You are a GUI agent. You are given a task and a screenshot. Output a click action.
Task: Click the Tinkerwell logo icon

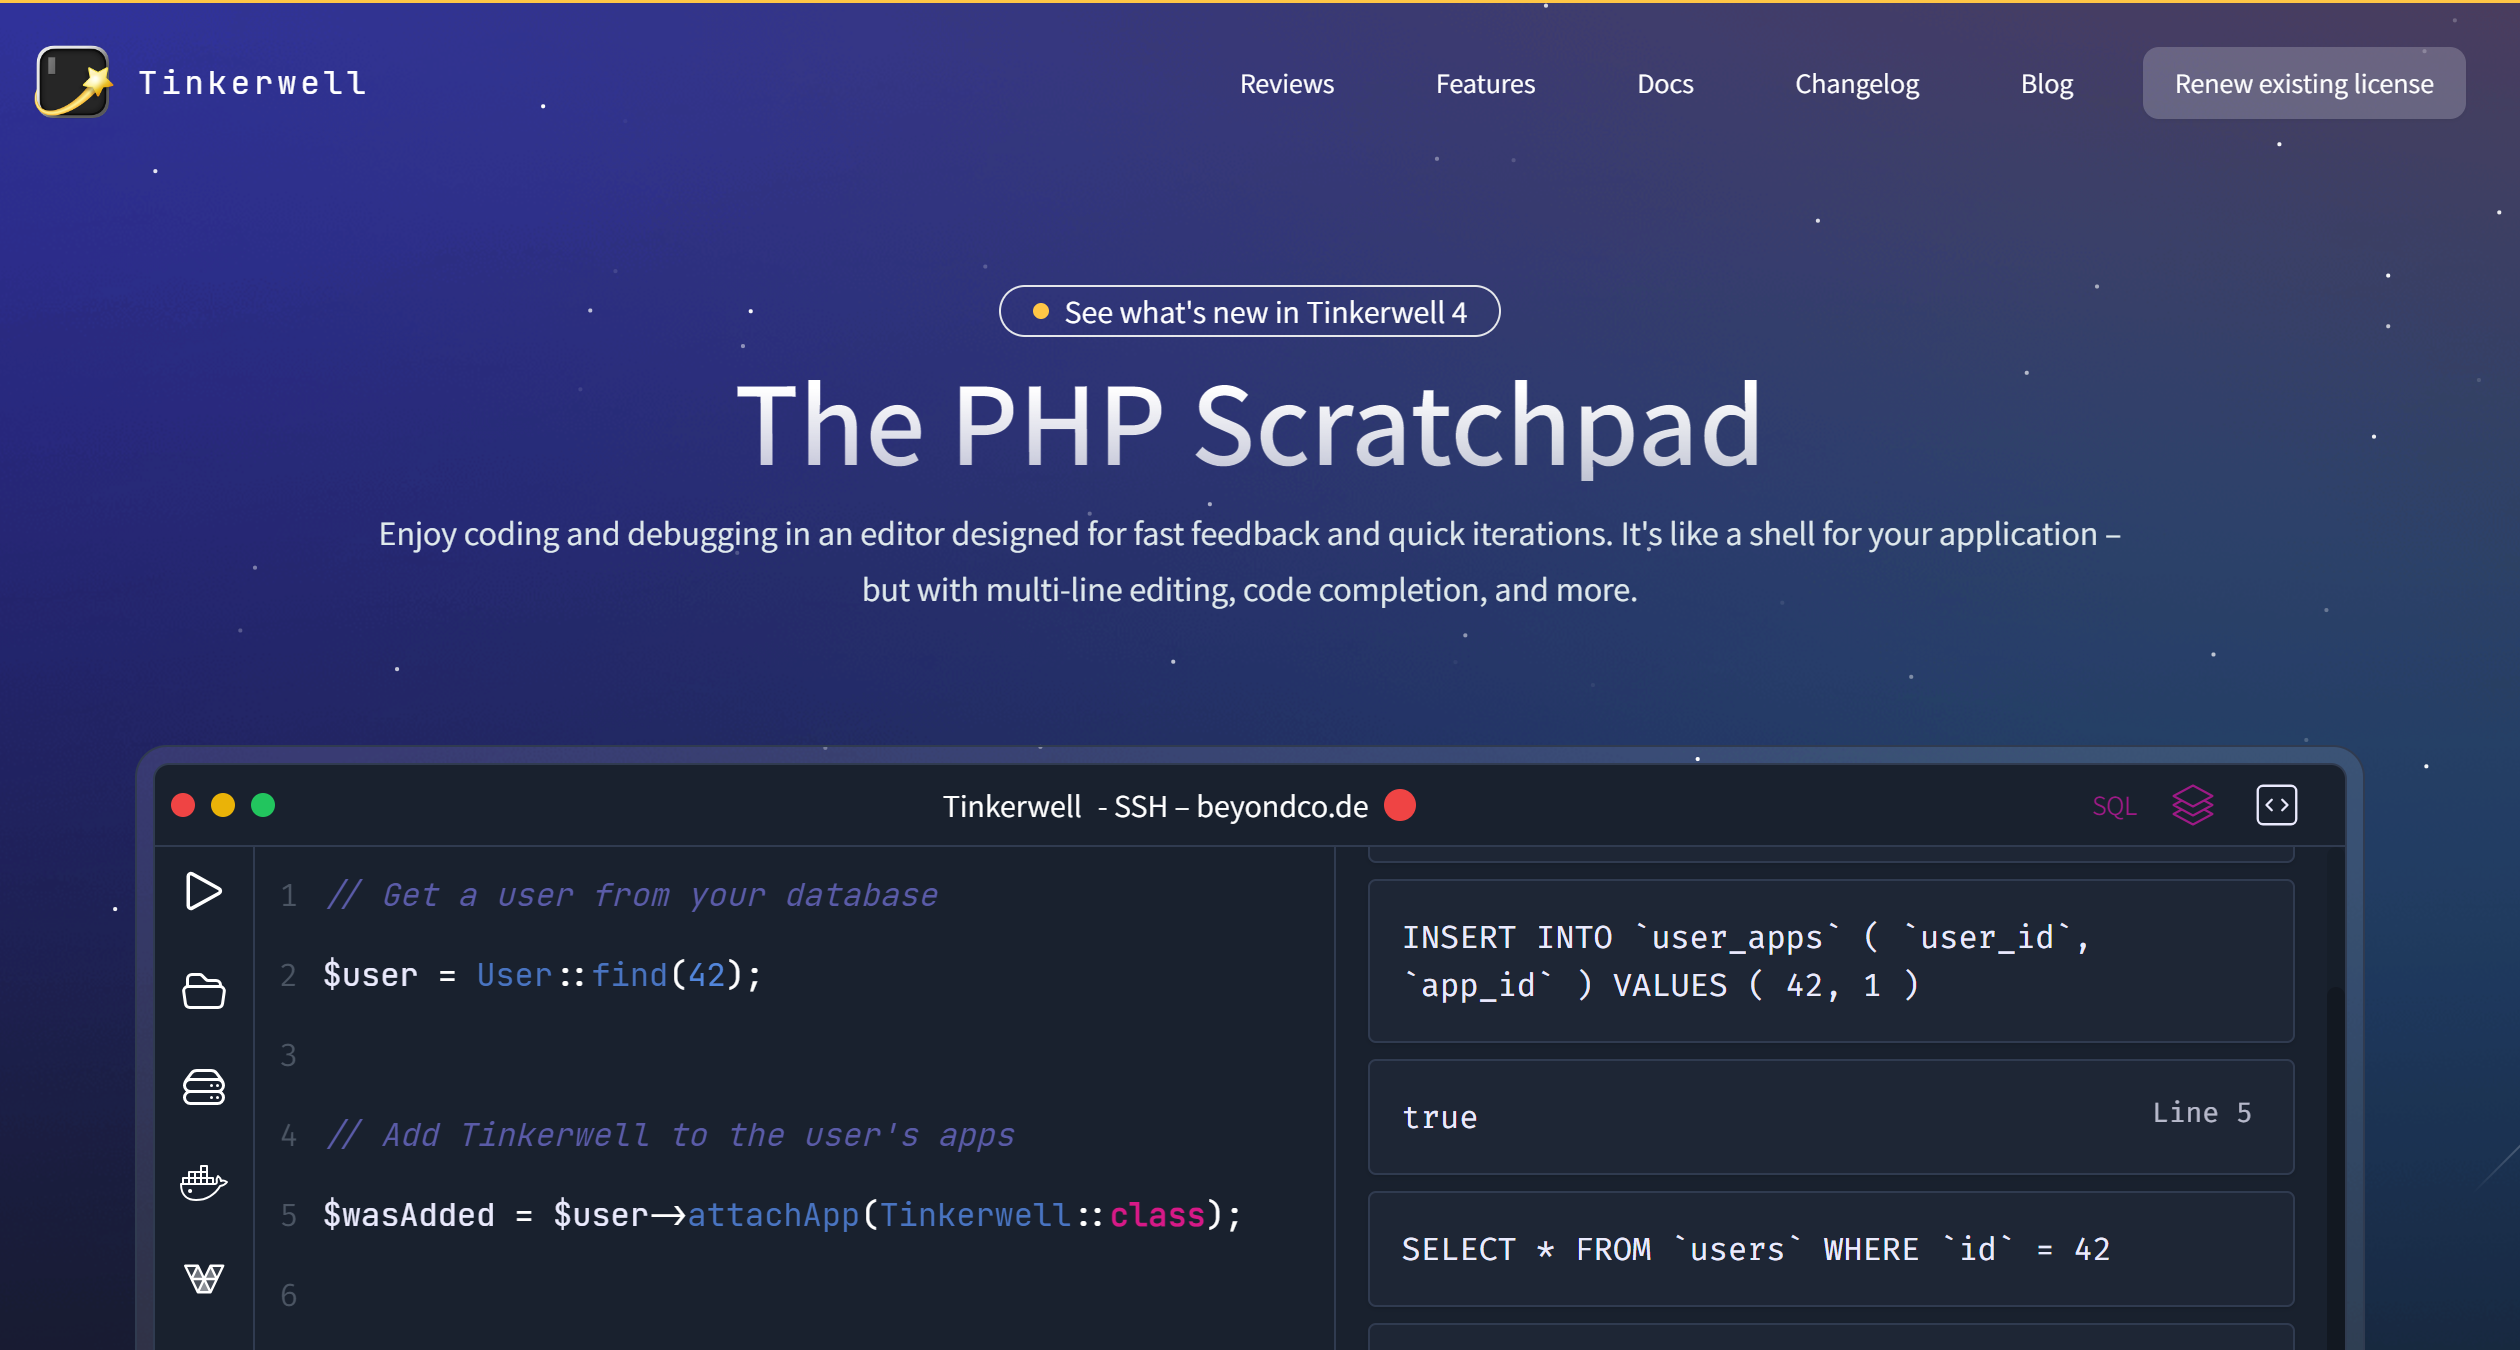tap(73, 82)
